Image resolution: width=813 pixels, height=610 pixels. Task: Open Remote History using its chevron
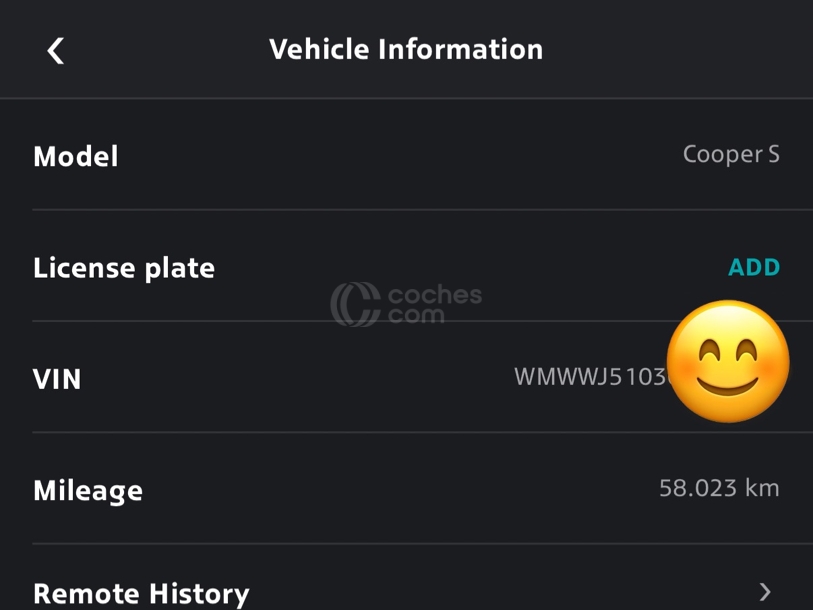click(765, 592)
